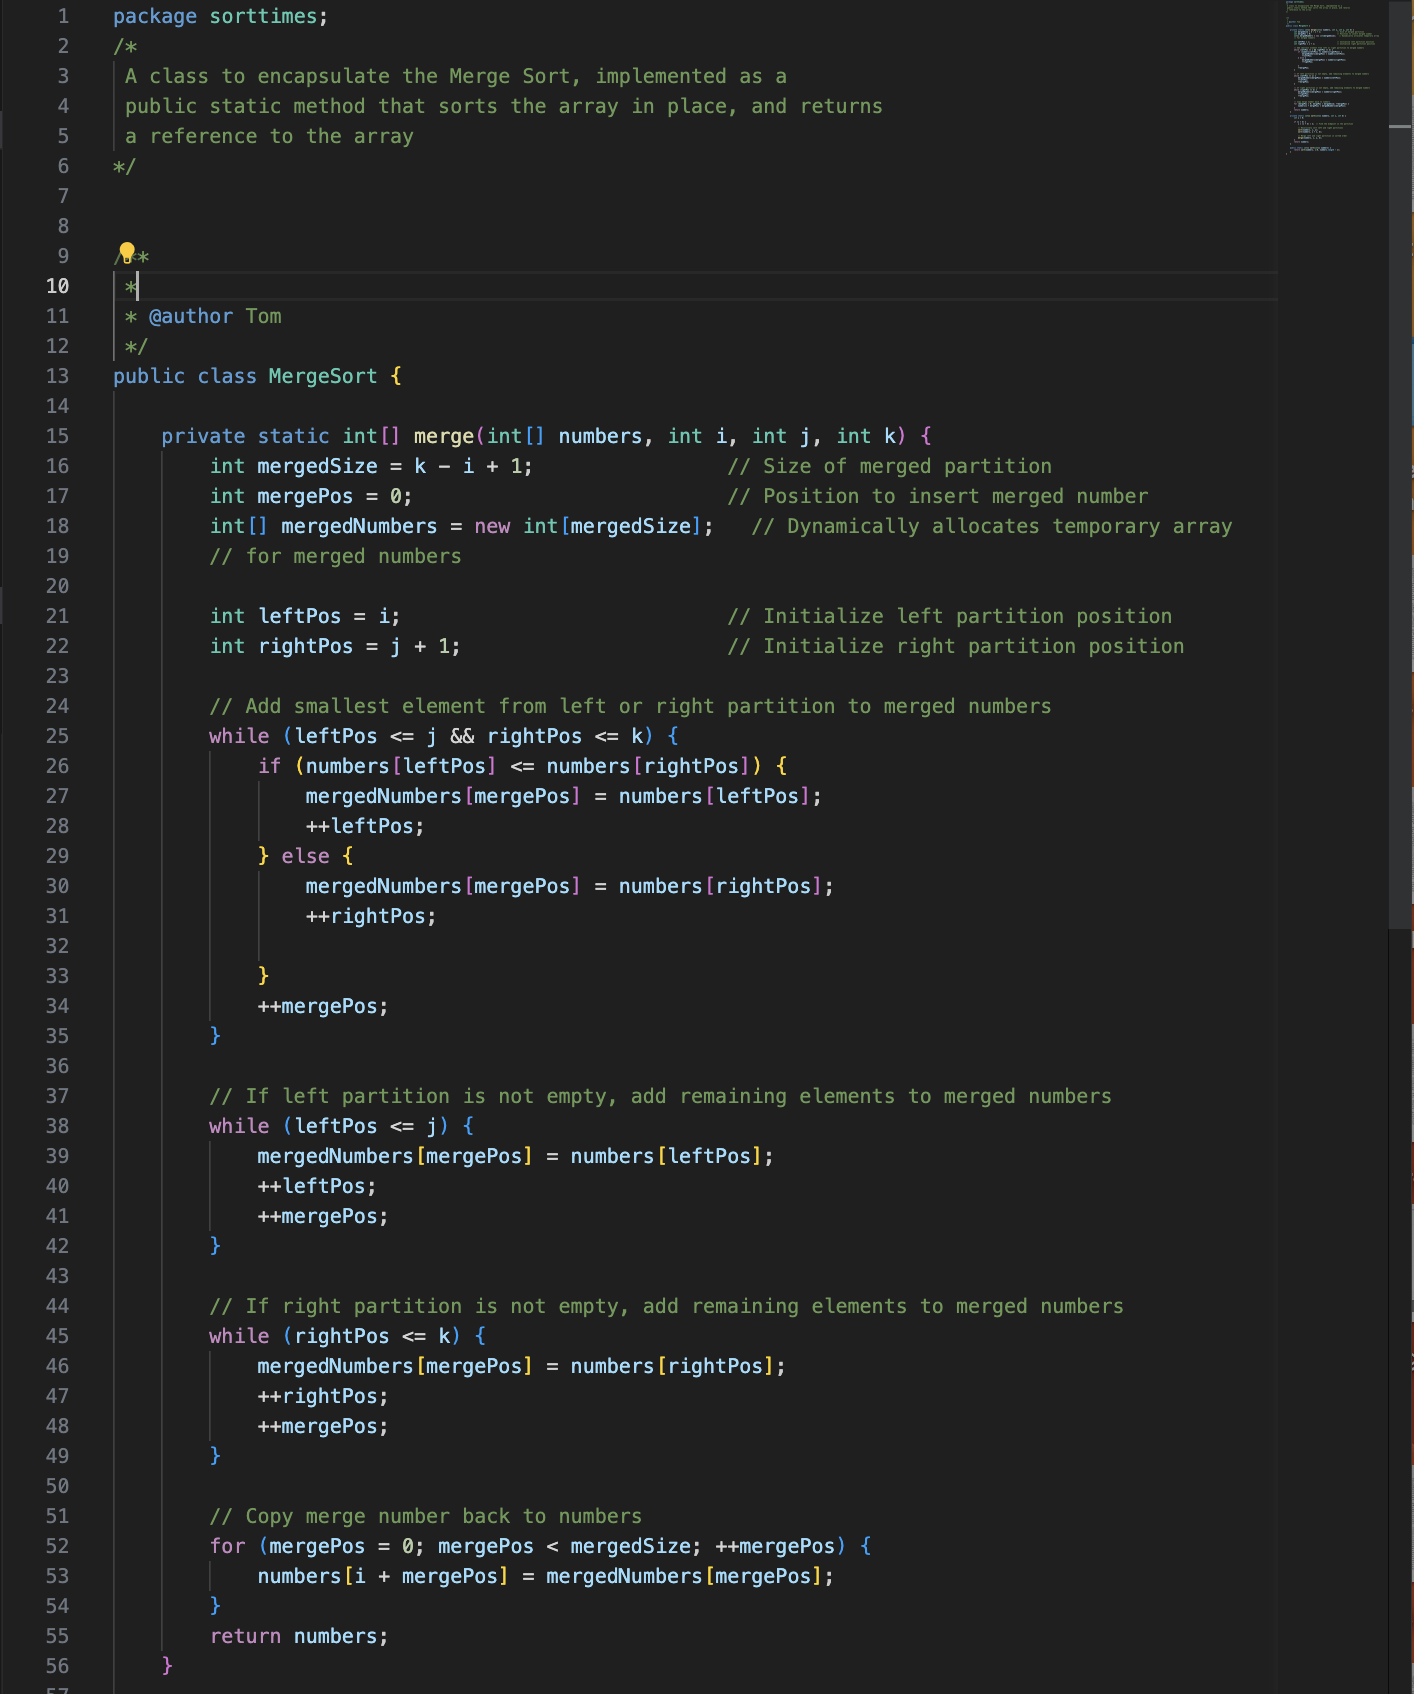Screen dimensions: 1414x1694
Task: Click the "else" keyword
Action: pyautogui.click(x=306, y=856)
